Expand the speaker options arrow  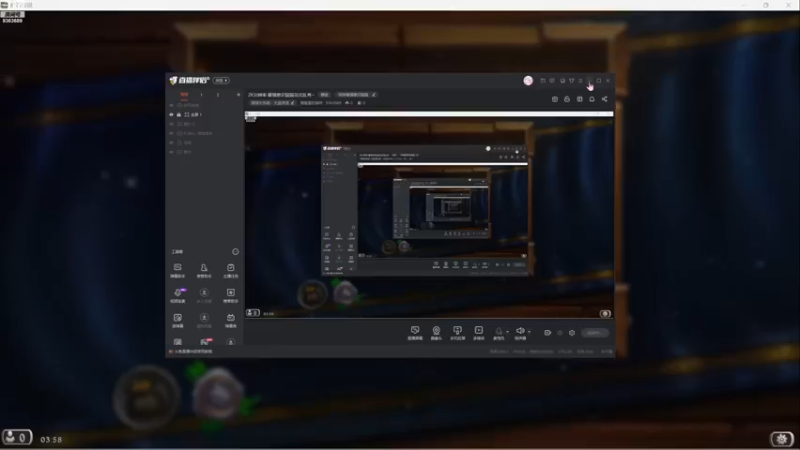(x=529, y=332)
